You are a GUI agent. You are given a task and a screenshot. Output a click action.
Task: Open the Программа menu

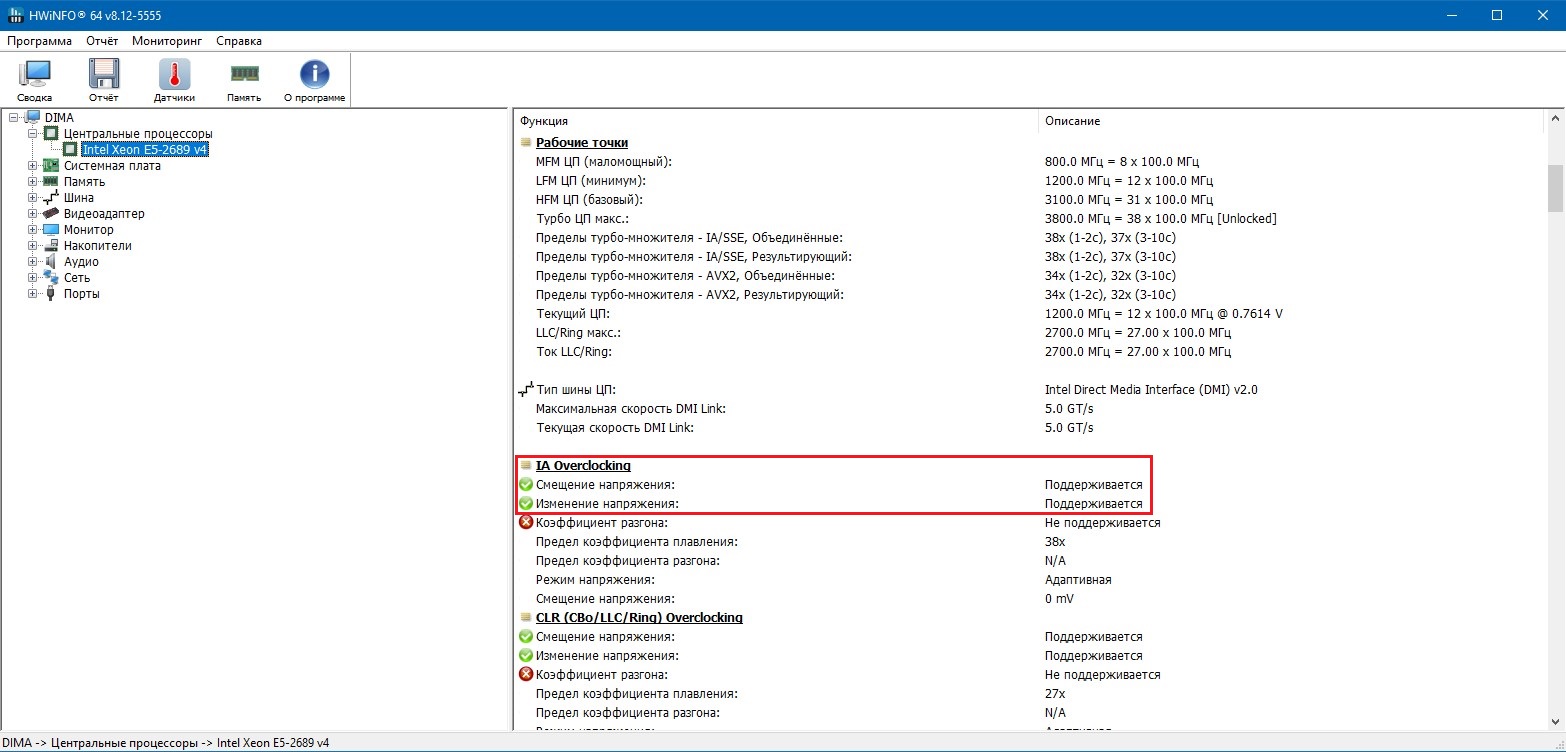click(x=39, y=41)
